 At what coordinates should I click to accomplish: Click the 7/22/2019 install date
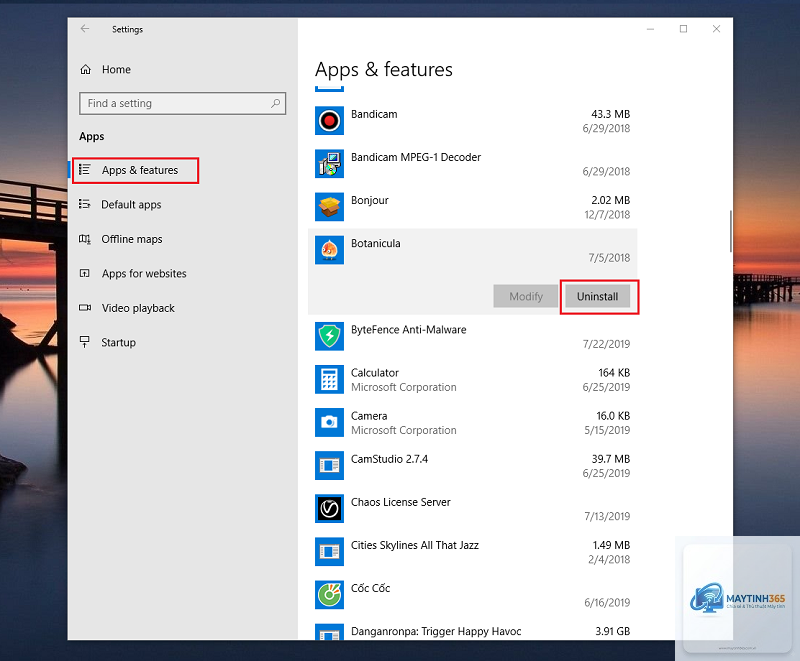(x=606, y=344)
